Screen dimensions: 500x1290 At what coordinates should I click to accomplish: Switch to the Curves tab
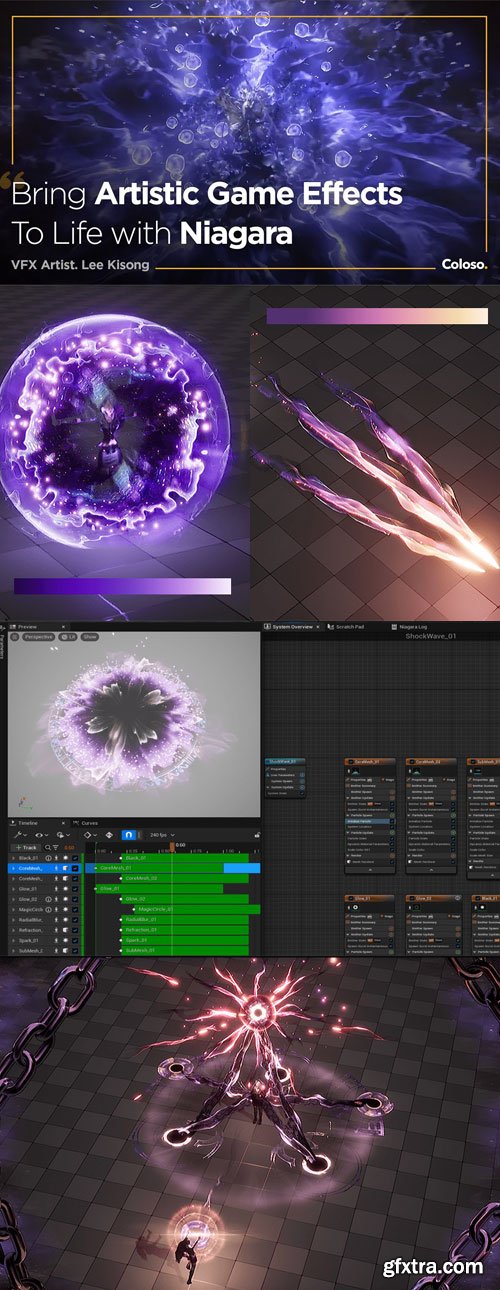[x=88, y=823]
